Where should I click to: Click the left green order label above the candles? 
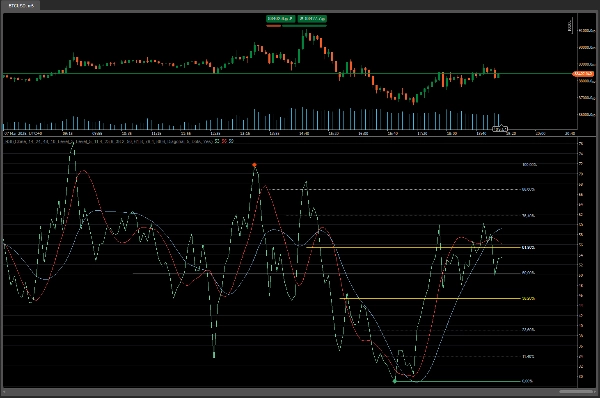(280, 18)
